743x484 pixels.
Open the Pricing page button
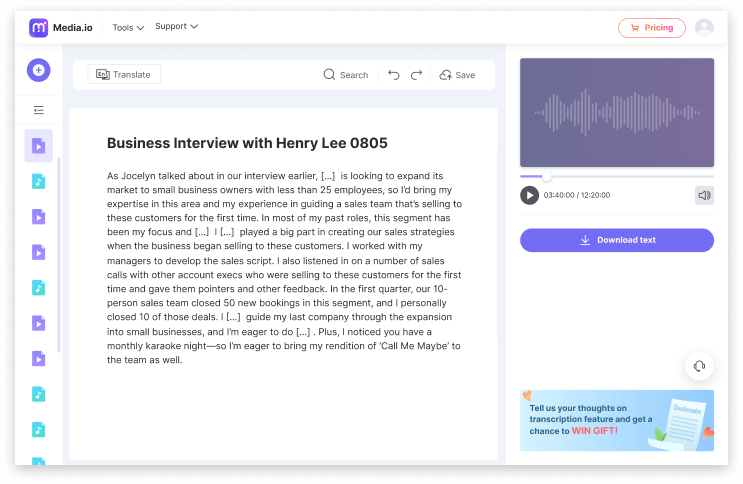pos(652,27)
